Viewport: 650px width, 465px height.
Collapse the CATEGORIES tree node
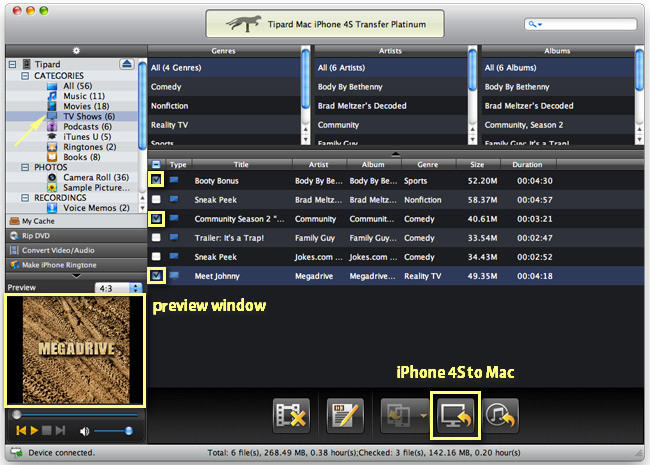[25, 76]
